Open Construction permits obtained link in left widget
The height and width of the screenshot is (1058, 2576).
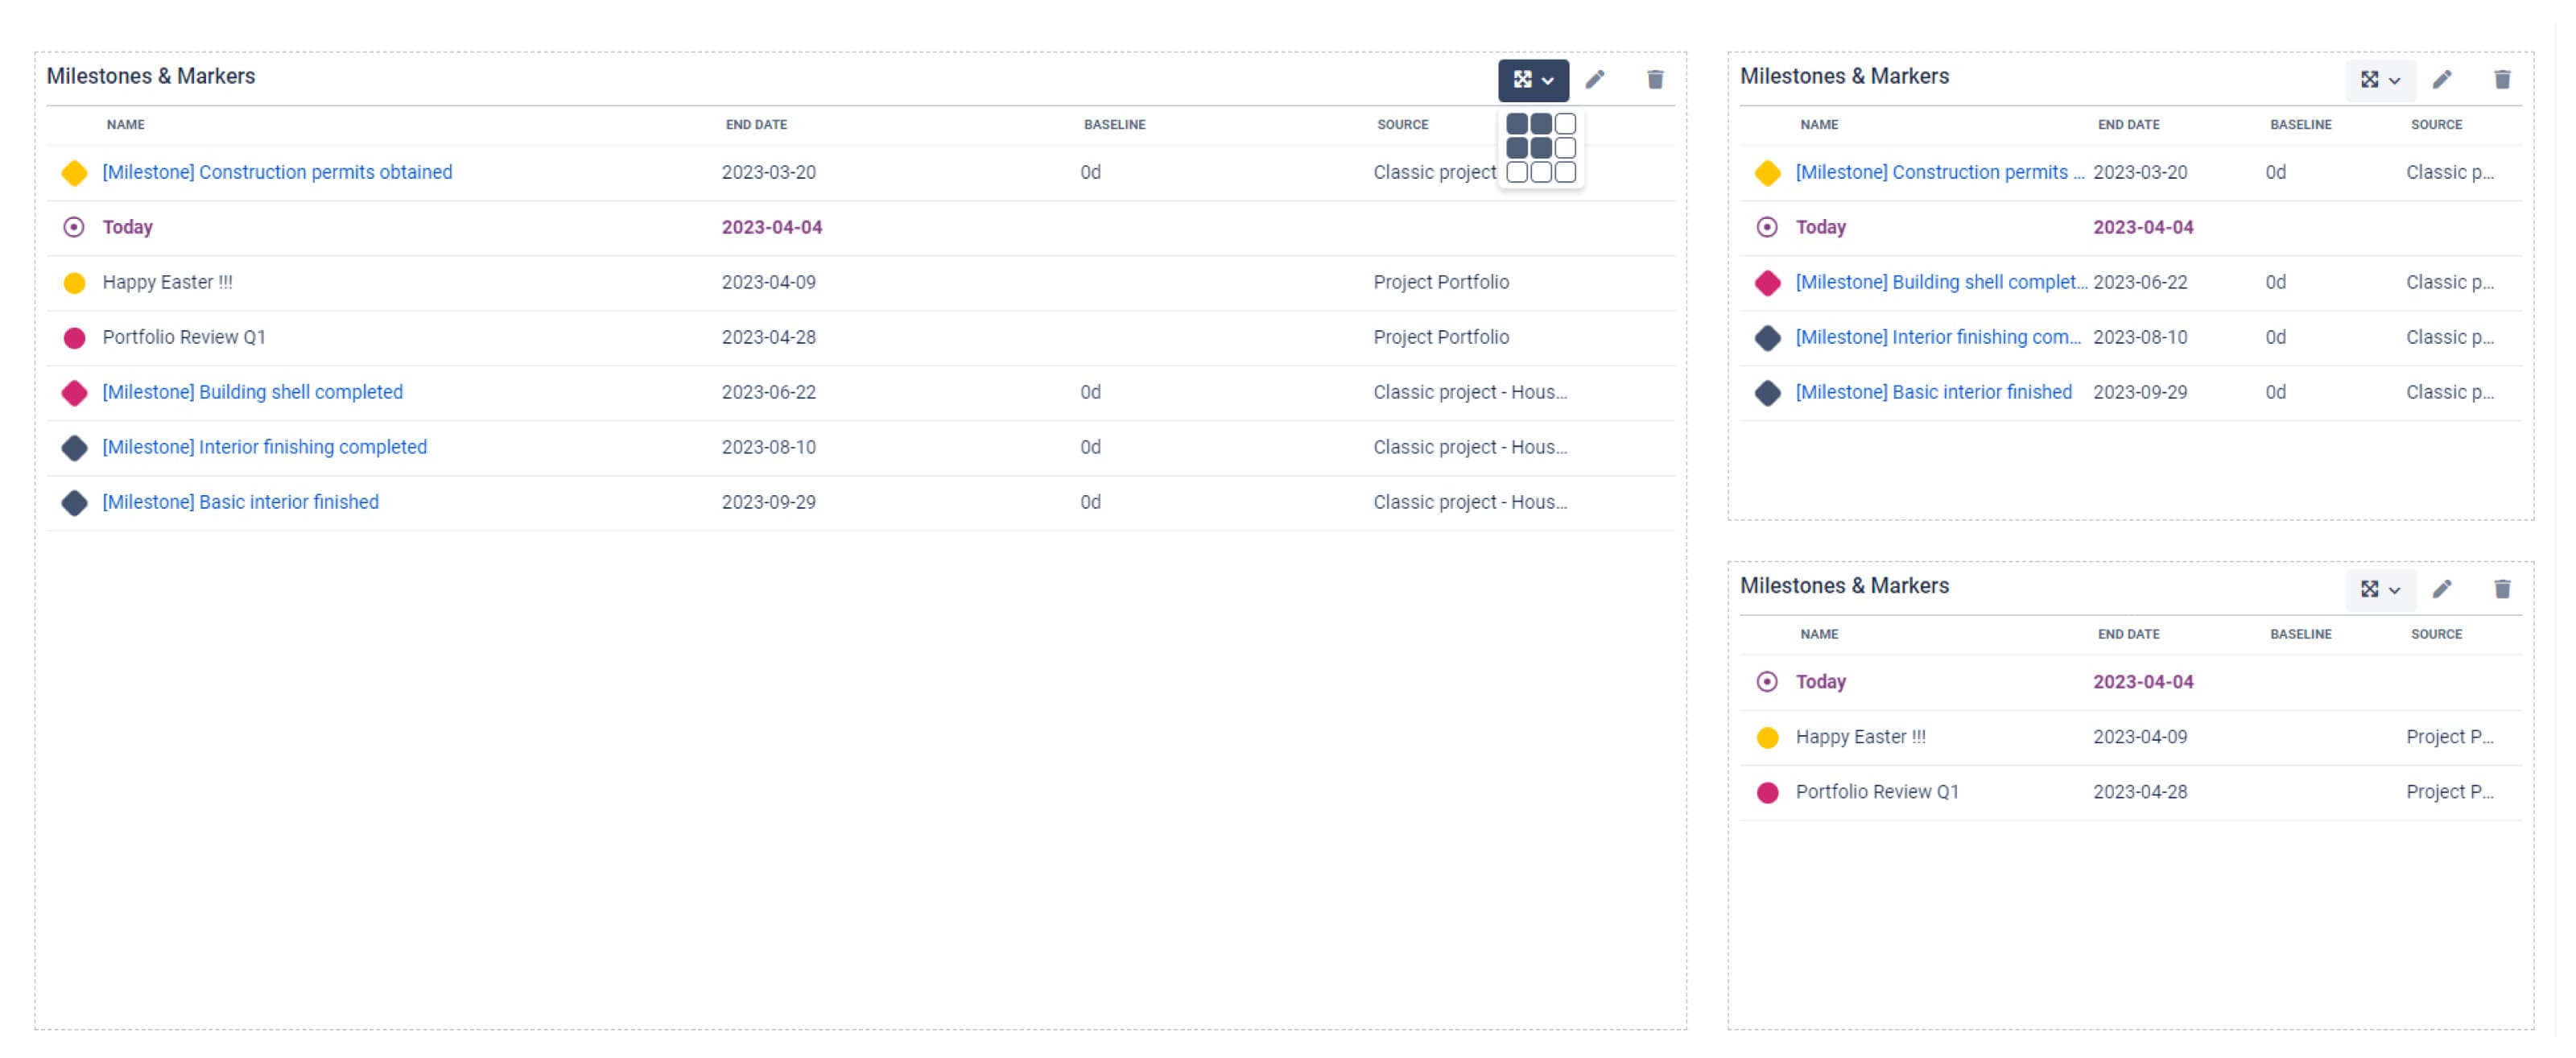tap(277, 172)
